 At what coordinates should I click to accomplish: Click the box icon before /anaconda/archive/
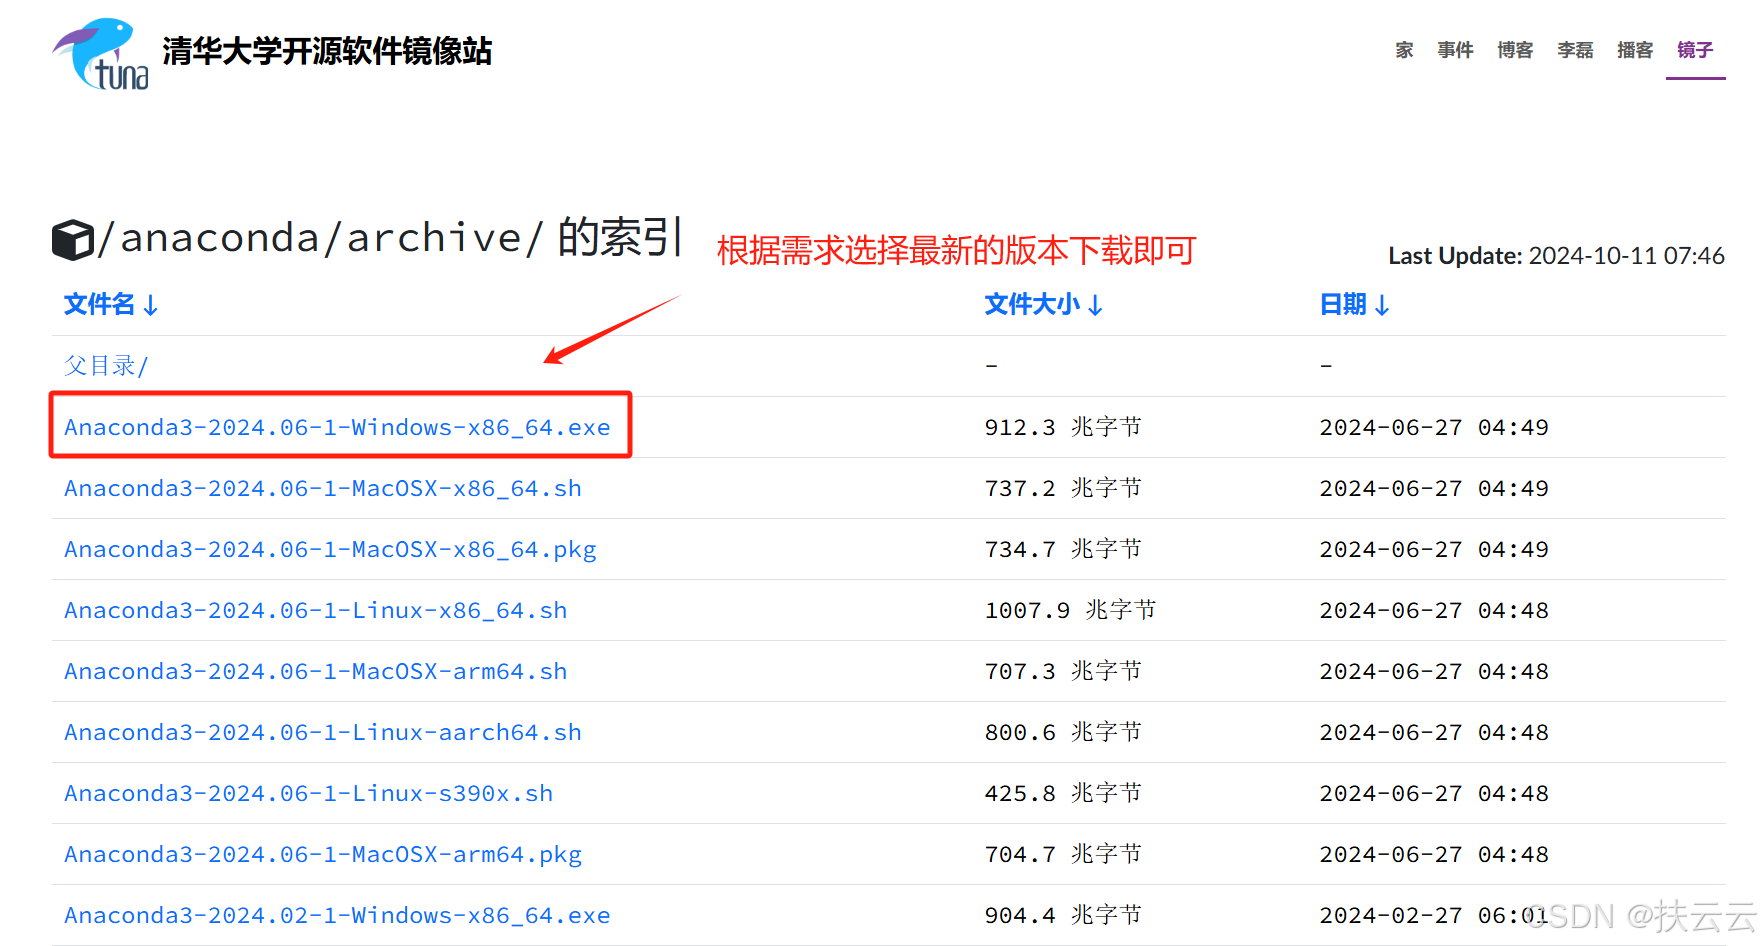pyautogui.click(x=73, y=240)
